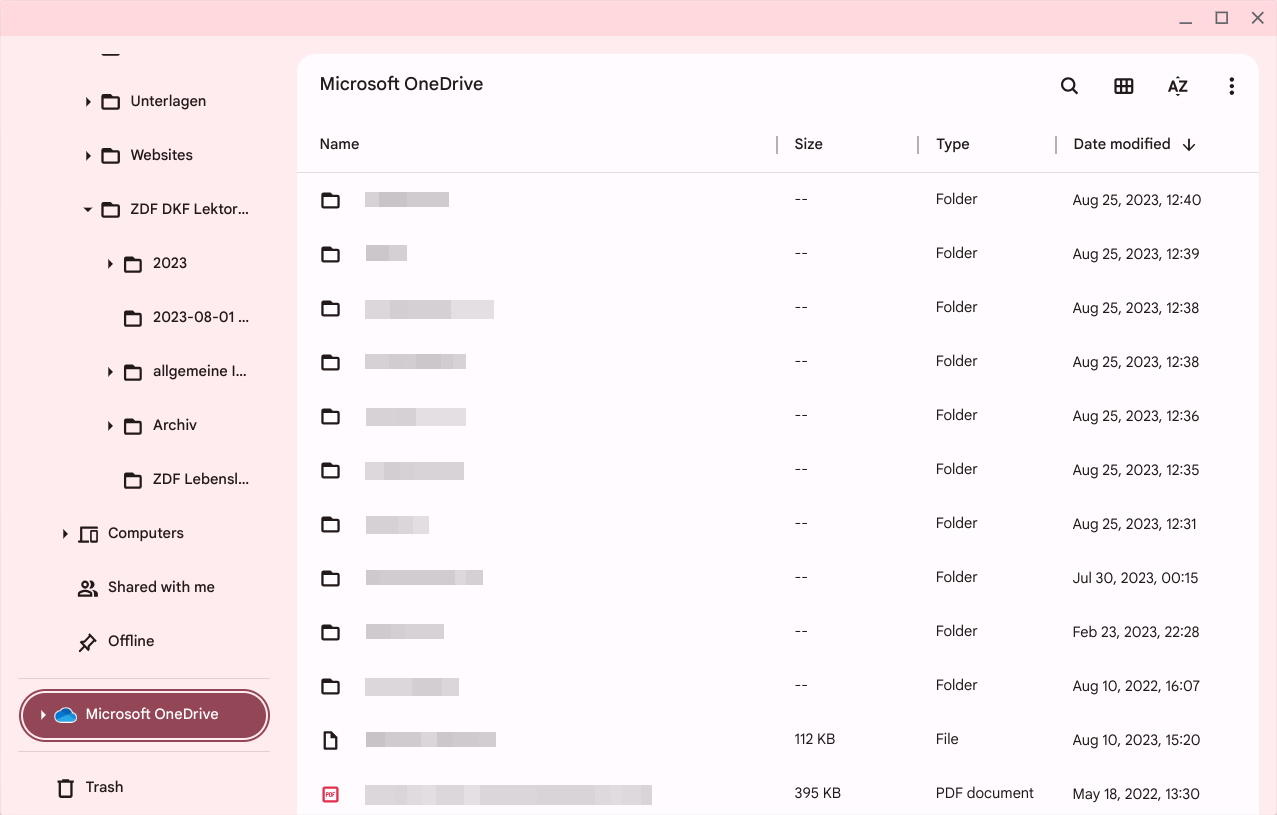Click the Trash icon in the sidebar
The height and width of the screenshot is (815, 1277).
64,787
